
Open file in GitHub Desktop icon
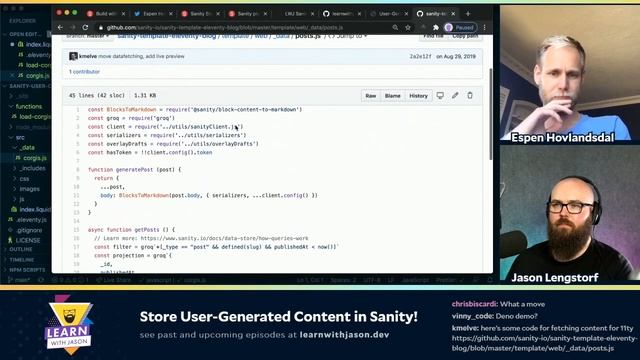click(x=440, y=96)
